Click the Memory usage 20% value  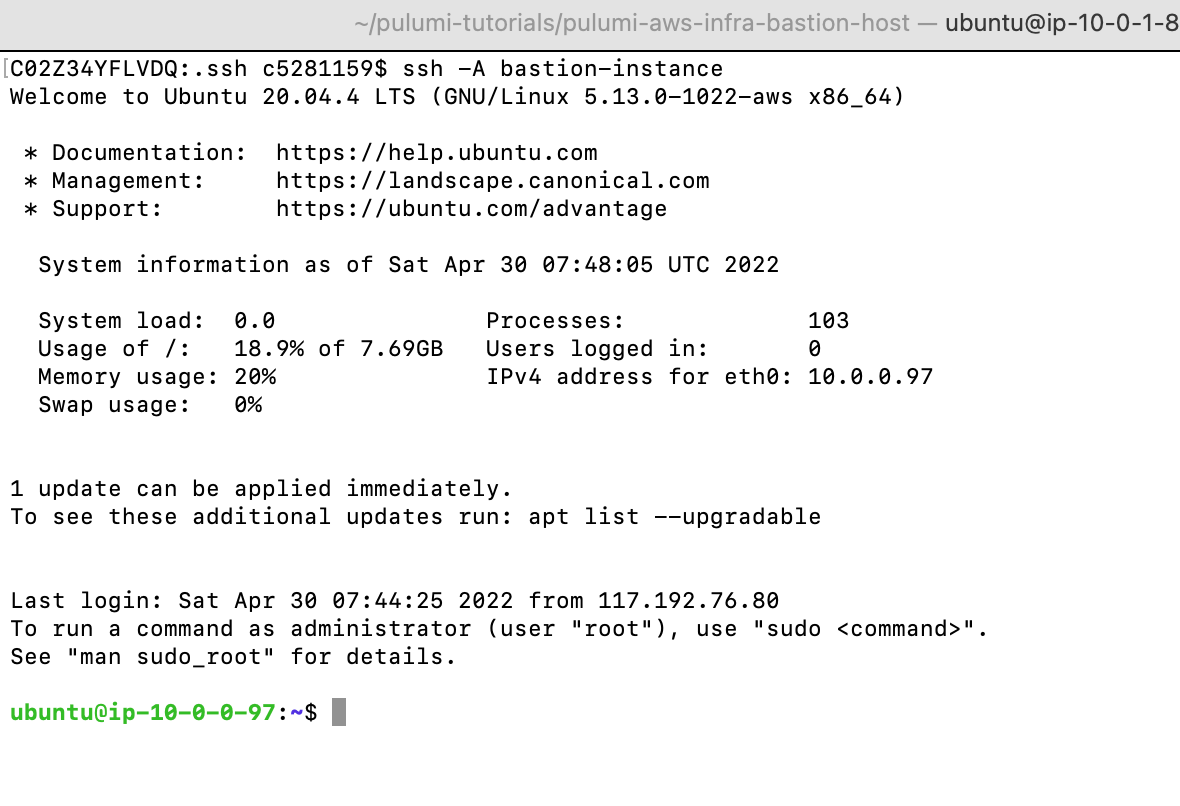point(255,376)
